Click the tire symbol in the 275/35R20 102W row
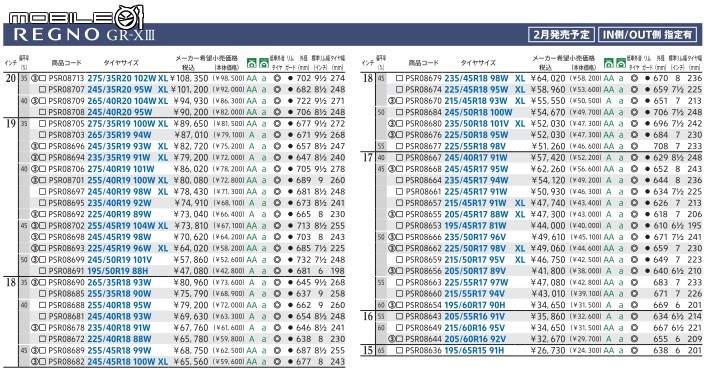 click(277, 78)
